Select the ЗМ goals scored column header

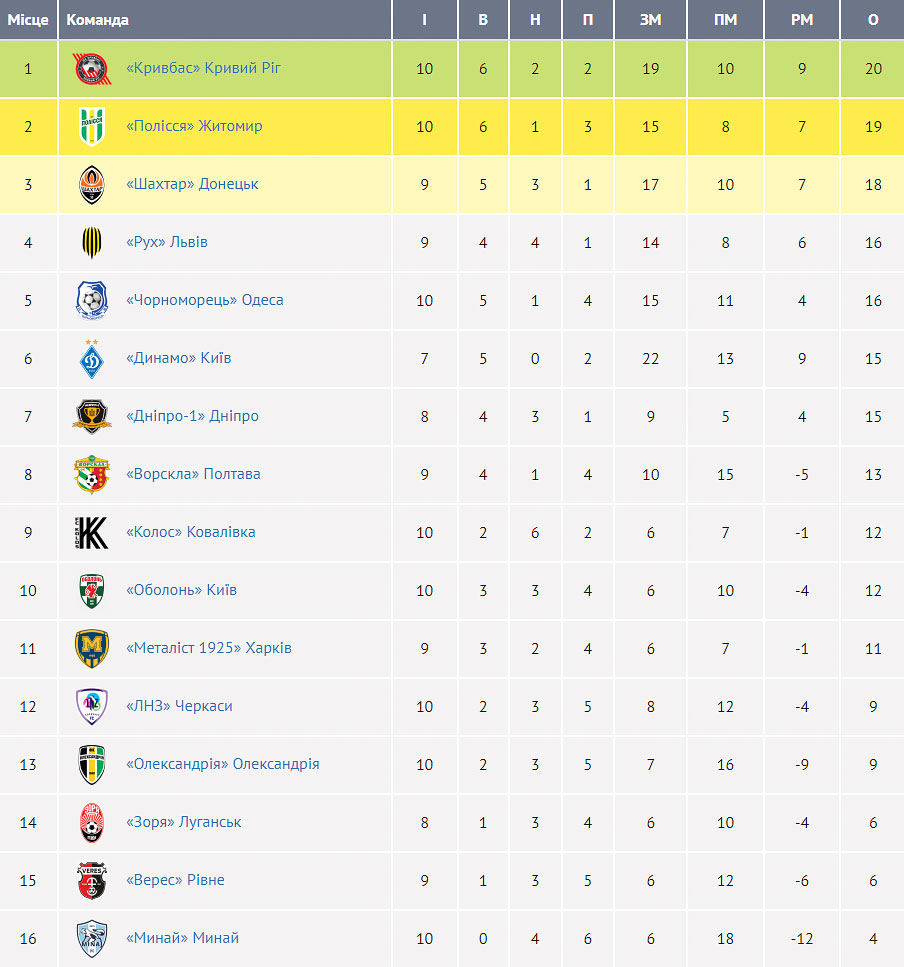click(x=651, y=20)
